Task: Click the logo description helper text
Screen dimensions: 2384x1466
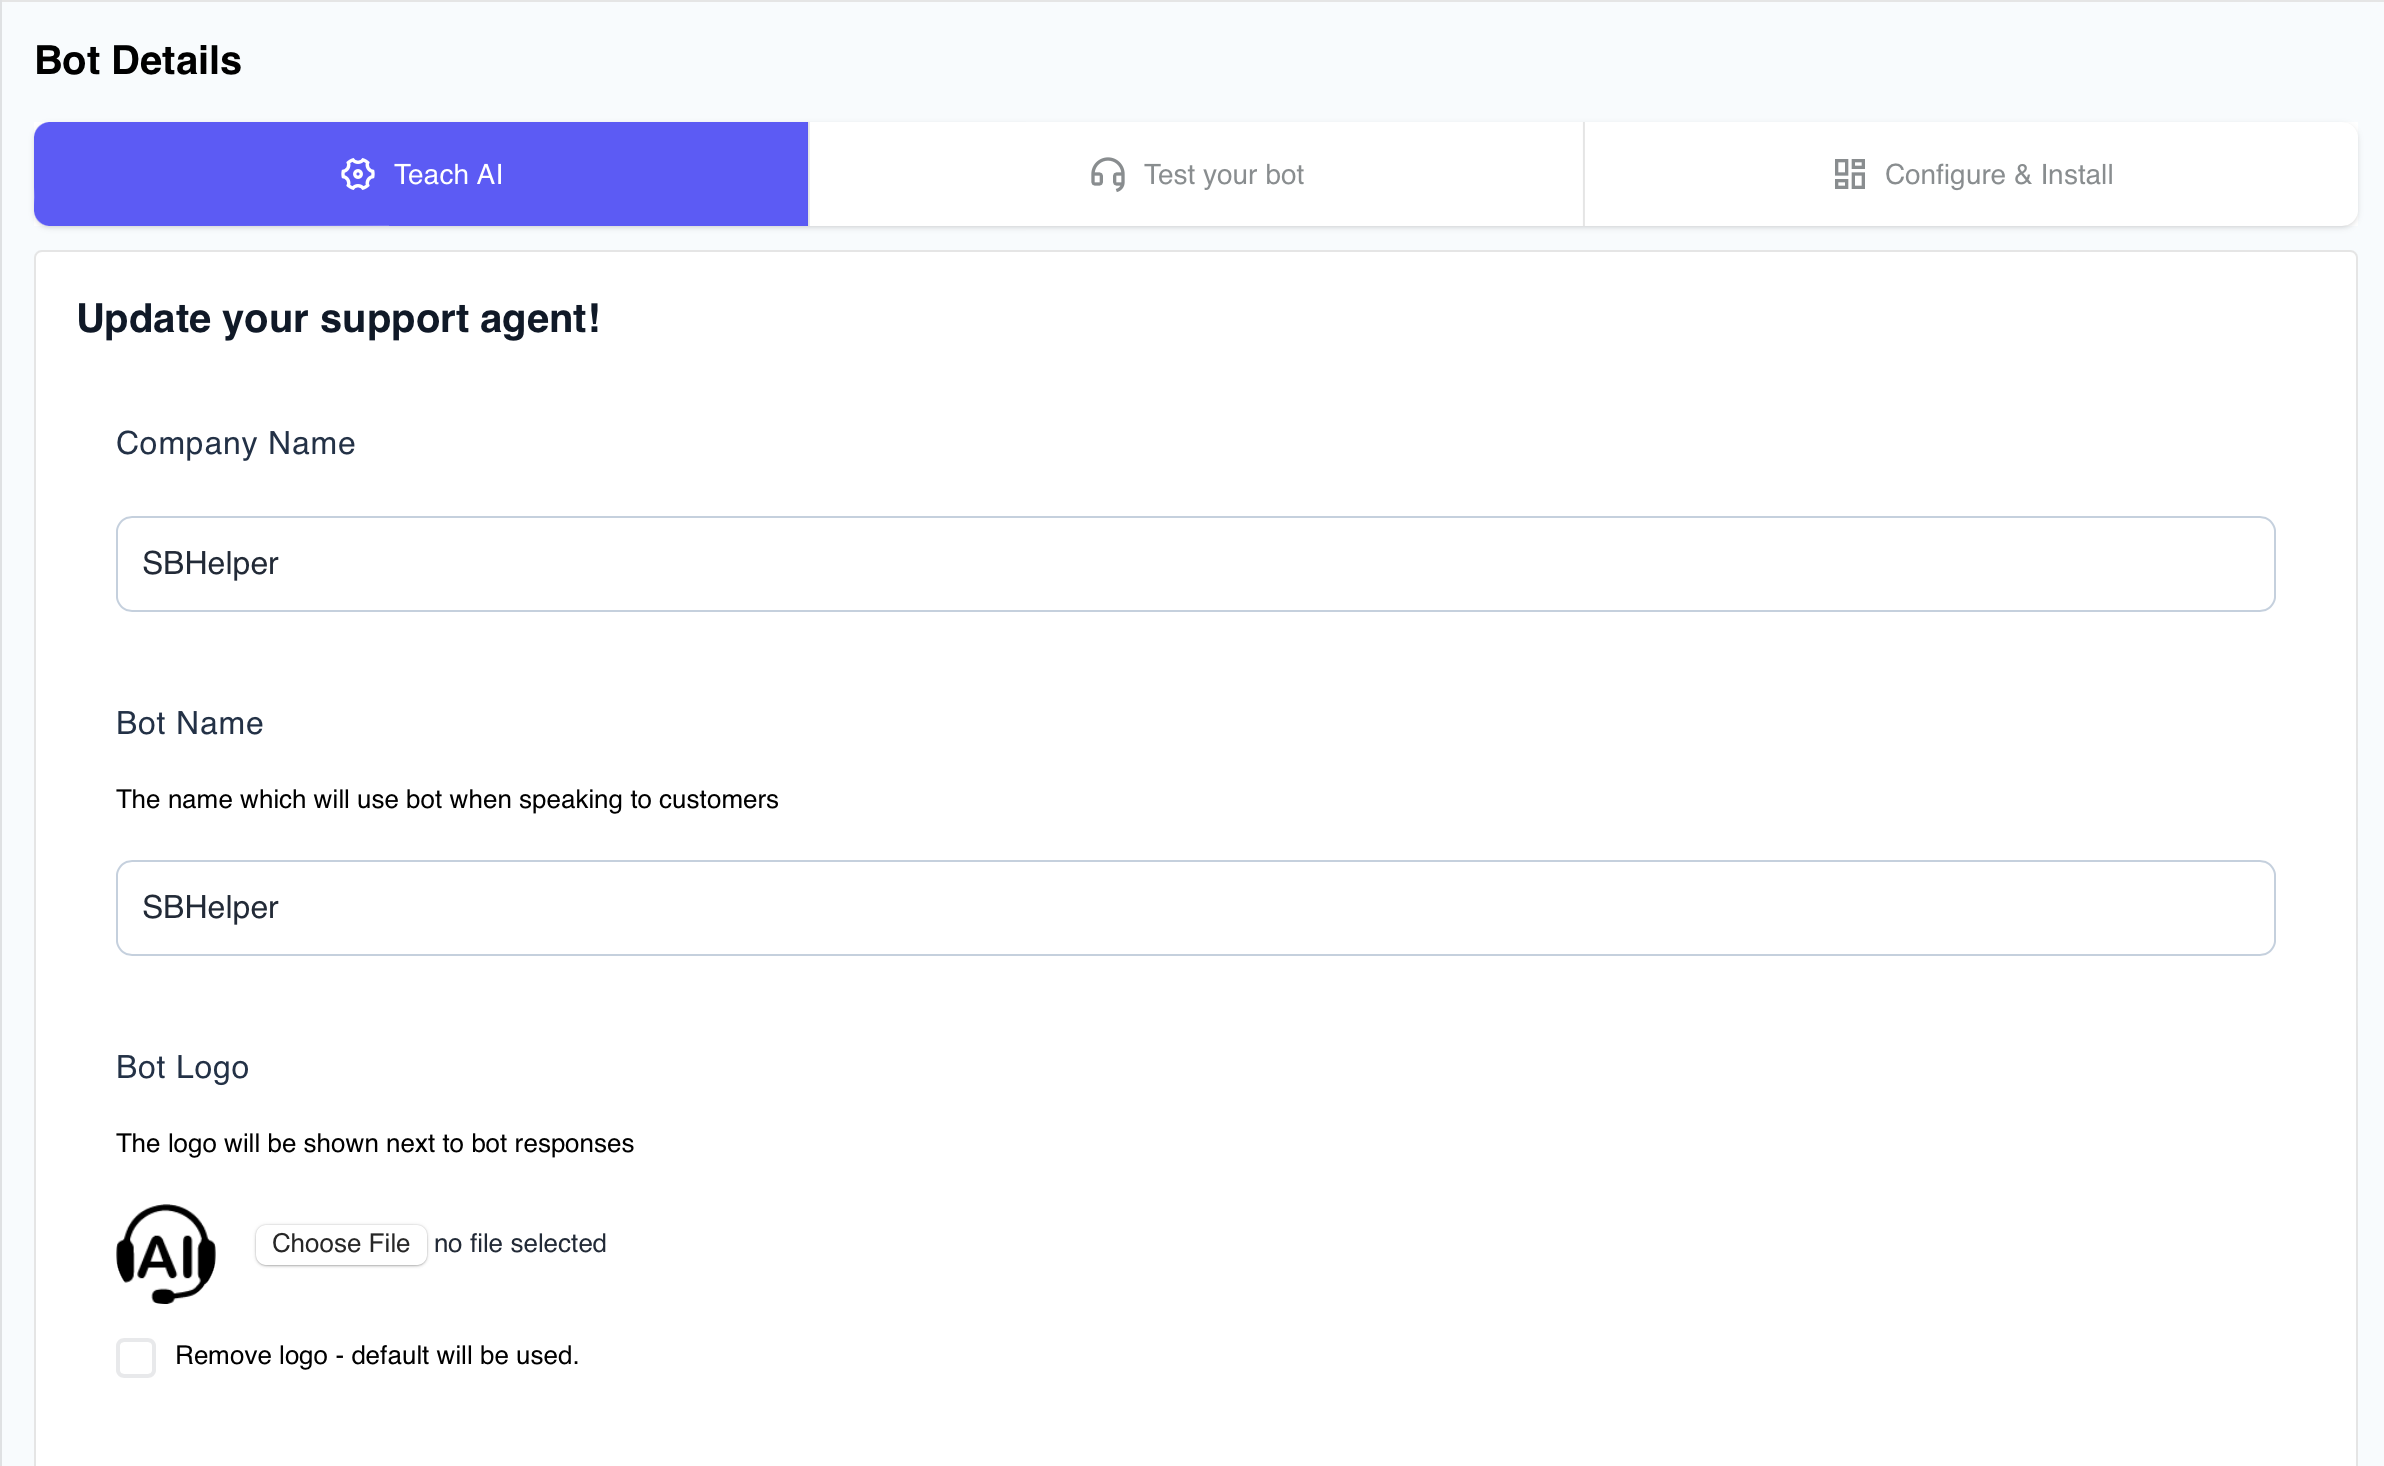Action: click(x=374, y=1143)
